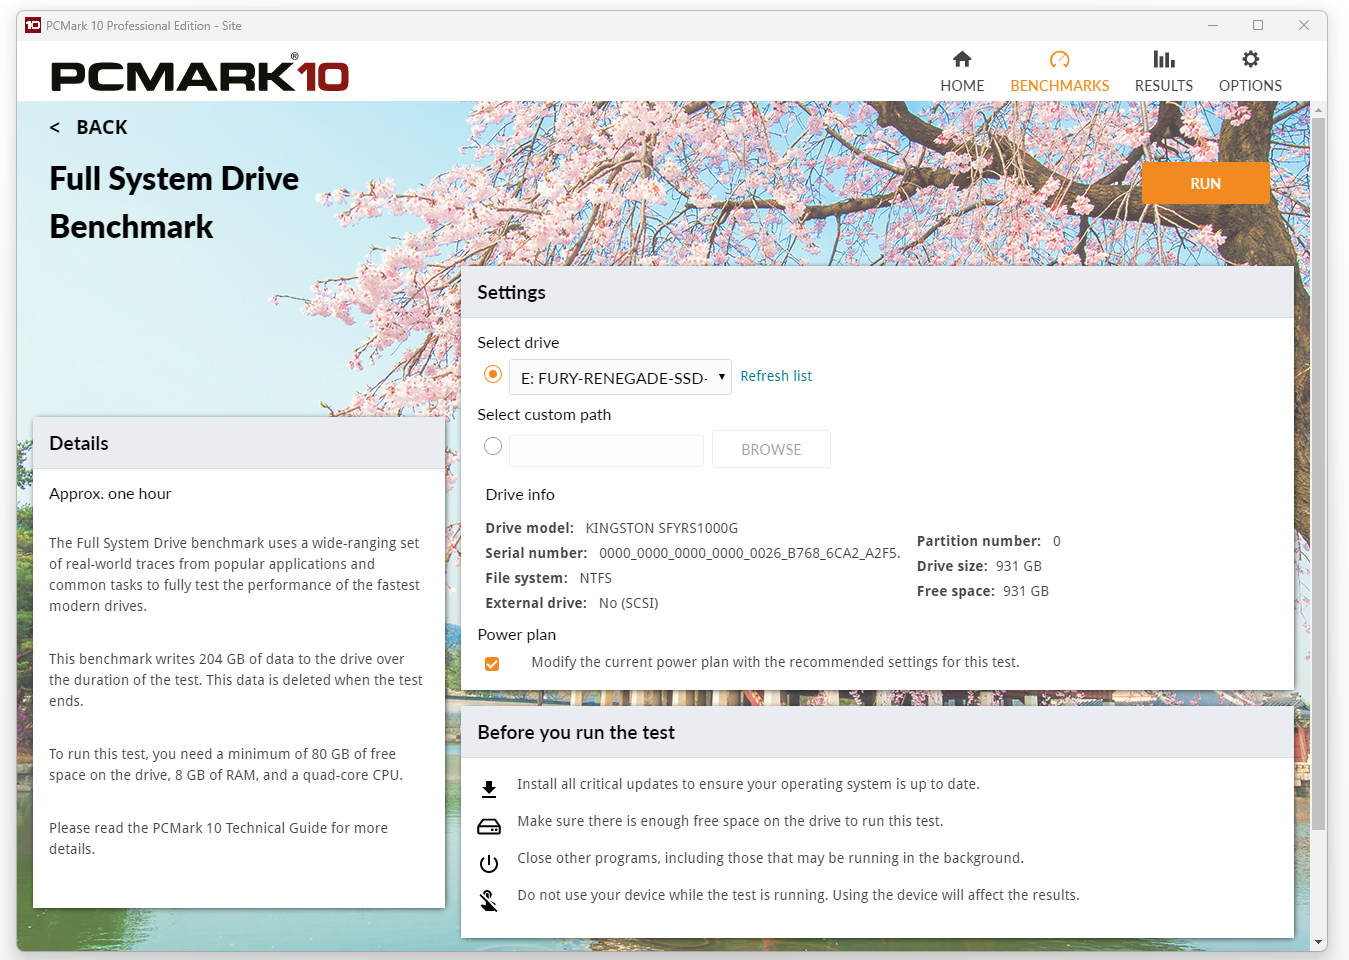1349x960 pixels.
Task: Switch to the Benchmarks tab
Action: click(1059, 72)
